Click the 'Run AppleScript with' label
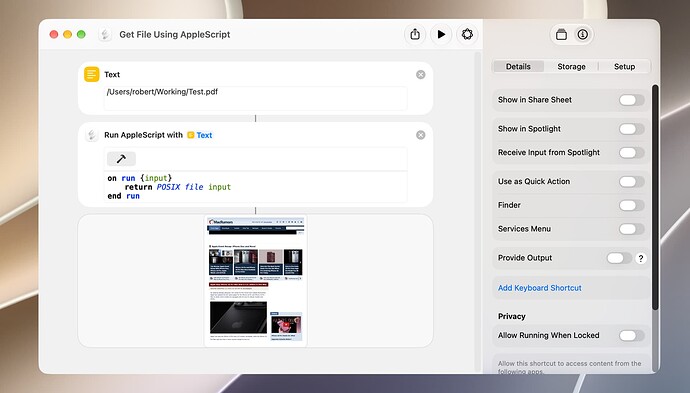This screenshot has height=393, width=690. (143, 135)
